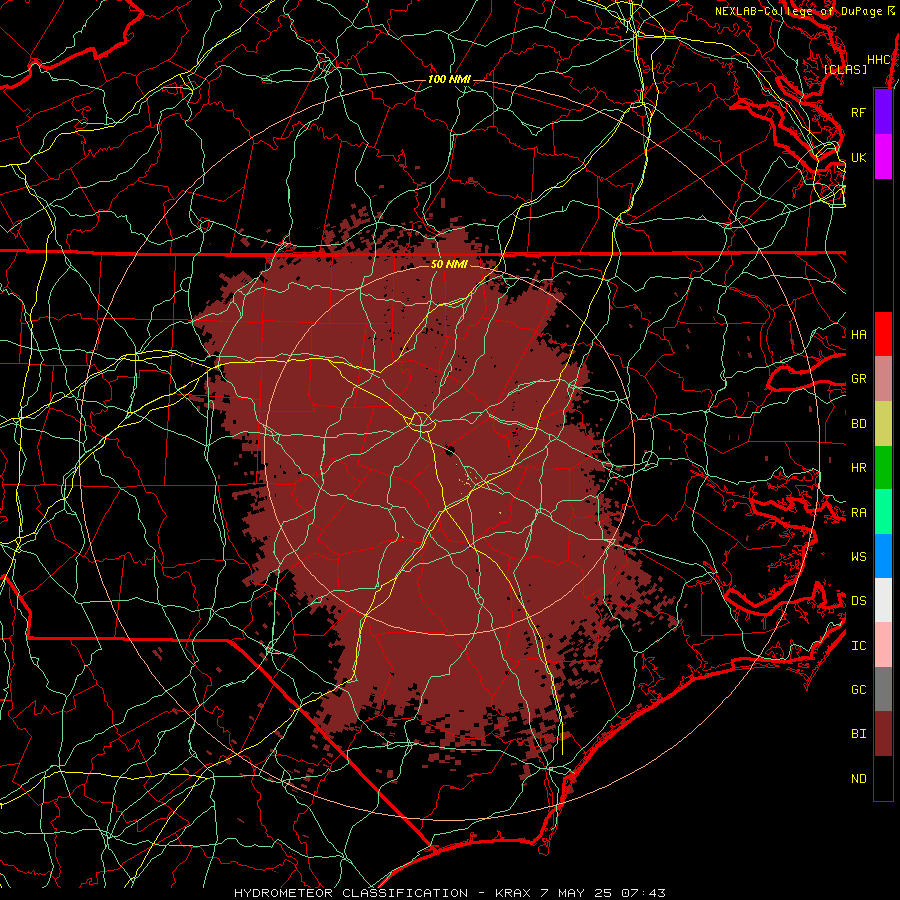
Task: Click the DS white legend color swatch
Action: pyautogui.click(x=883, y=600)
